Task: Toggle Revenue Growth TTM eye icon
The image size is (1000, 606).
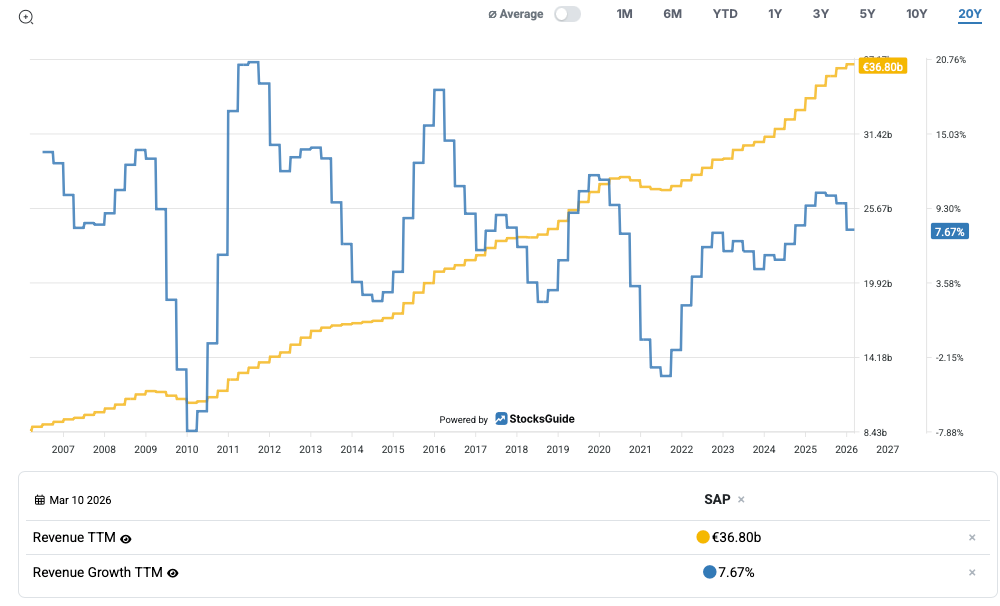Action: 173,573
